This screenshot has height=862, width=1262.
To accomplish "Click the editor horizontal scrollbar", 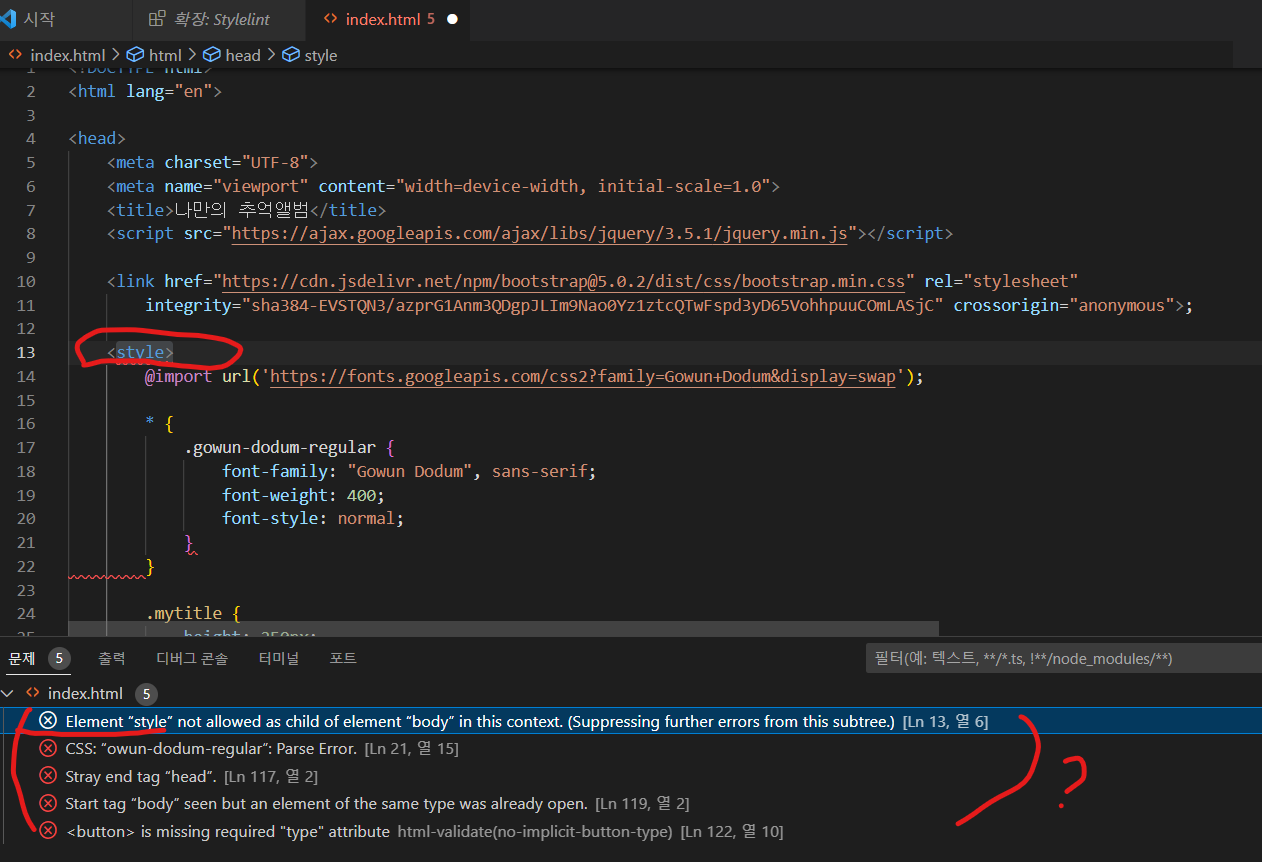I will click(x=504, y=628).
